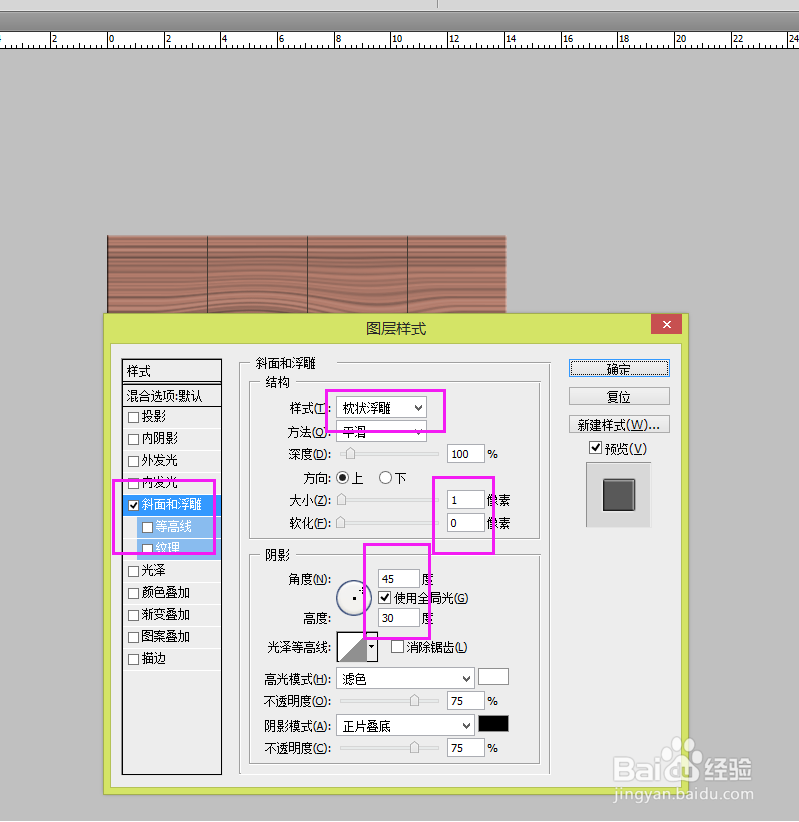Click the angle dial control
This screenshot has width=799, height=822.
pos(354,598)
